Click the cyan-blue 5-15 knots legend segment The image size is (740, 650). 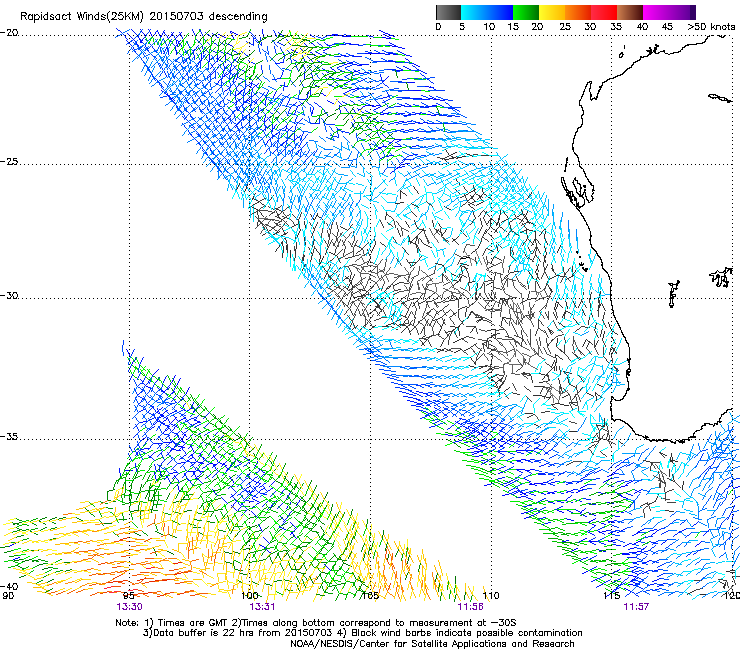pos(487,12)
